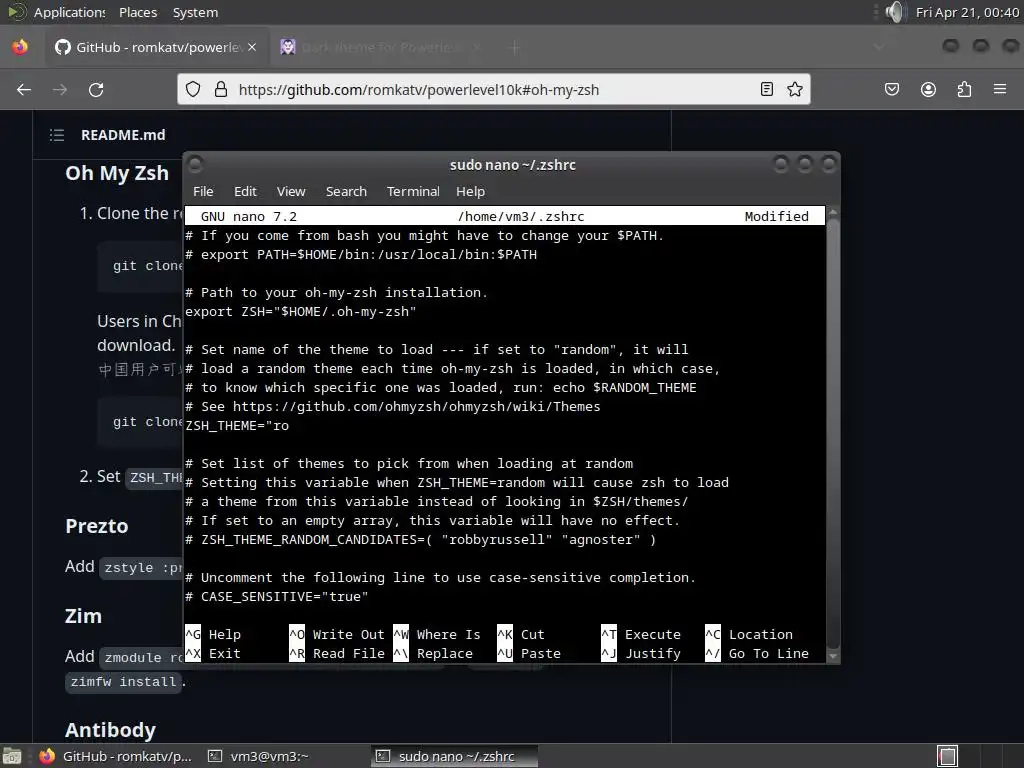This screenshot has width=1024, height=768.
Task: Click the Firefox logo icon in tab bar
Action: [x=20, y=47]
